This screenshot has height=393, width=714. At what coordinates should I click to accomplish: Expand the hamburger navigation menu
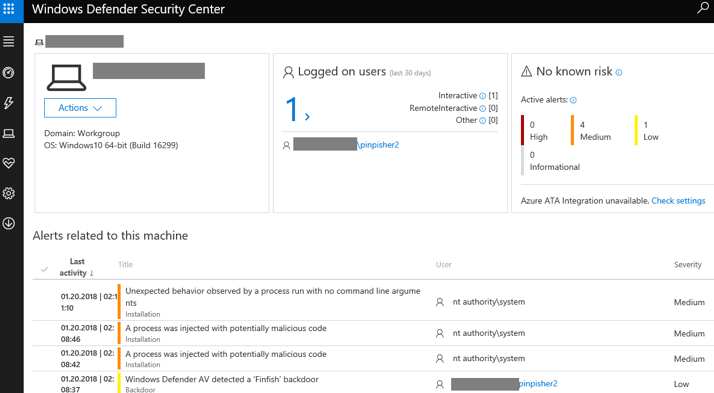pos(9,41)
